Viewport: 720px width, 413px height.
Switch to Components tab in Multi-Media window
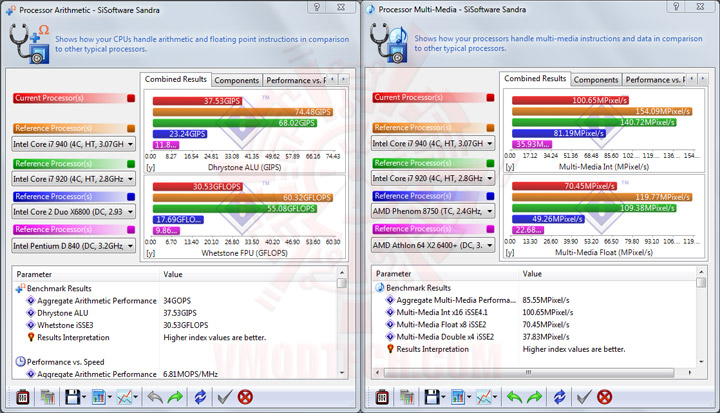click(596, 80)
